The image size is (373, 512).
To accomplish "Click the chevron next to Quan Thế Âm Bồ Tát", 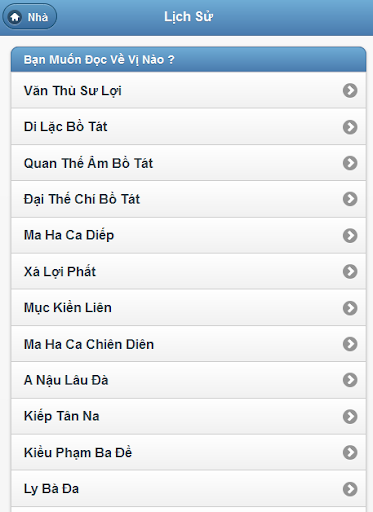I will click(x=350, y=163).
